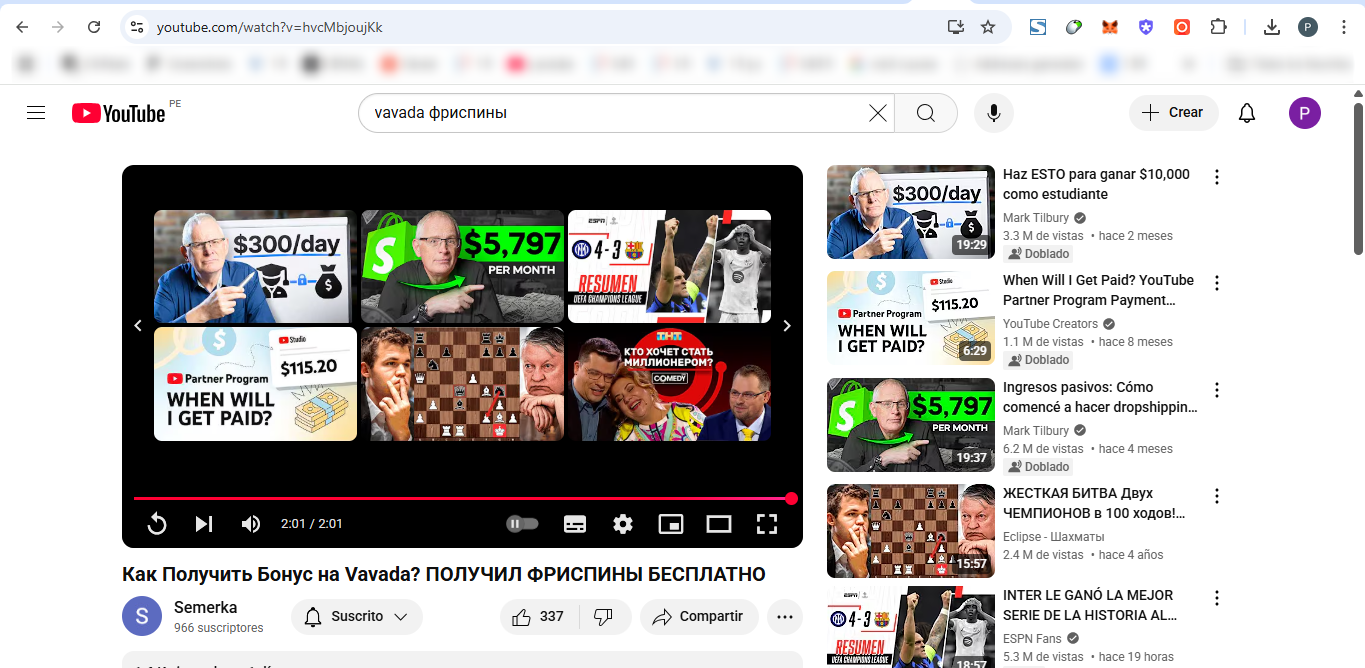Open the MetaMask fox extension
1365x668 pixels.
coord(1110,27)
